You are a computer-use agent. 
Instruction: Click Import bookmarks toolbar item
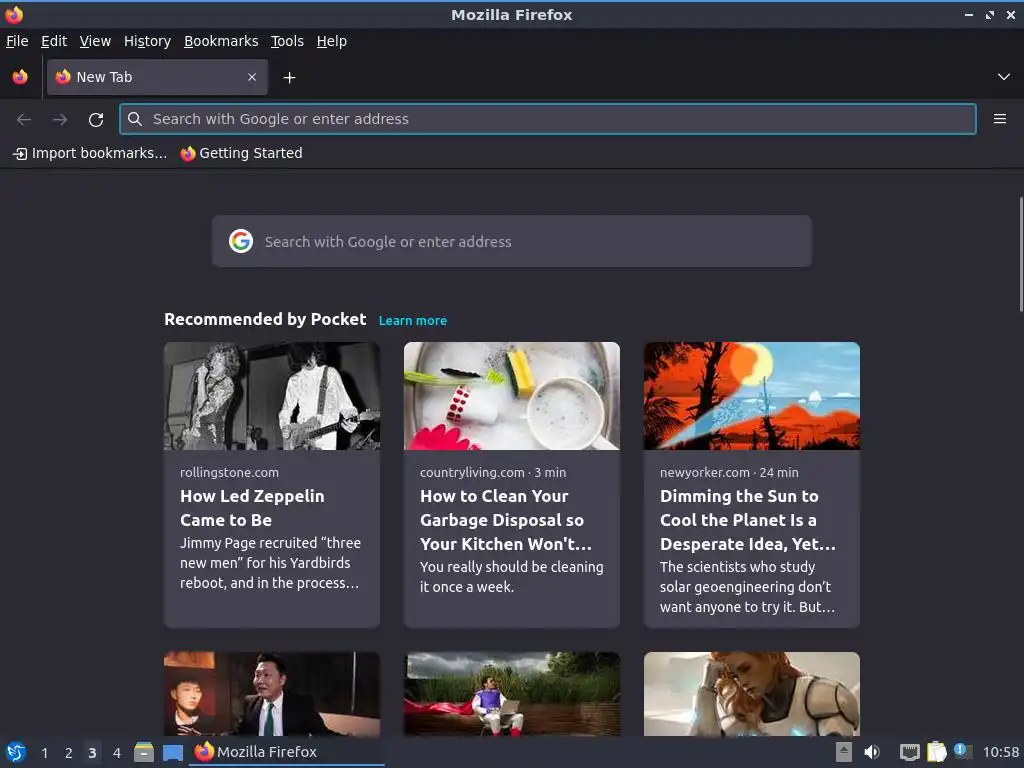pyautogui.click(x=90, y=153)
